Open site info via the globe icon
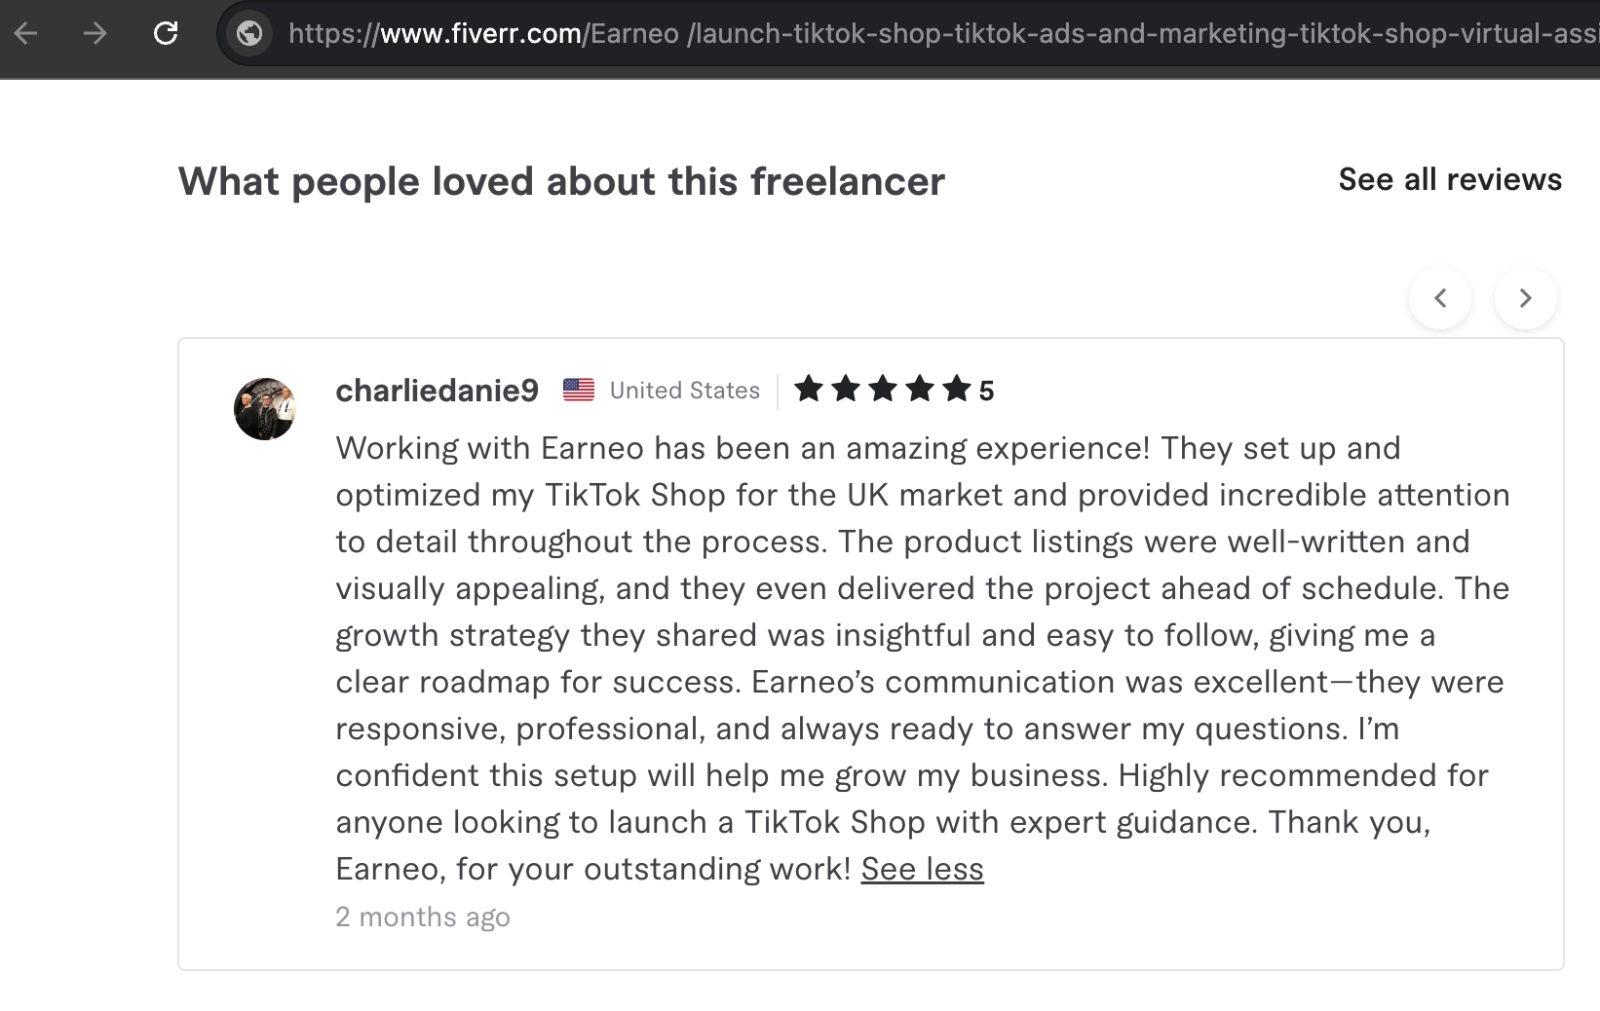Screen dimensions: 1600x1011 (x=249, y=34)
